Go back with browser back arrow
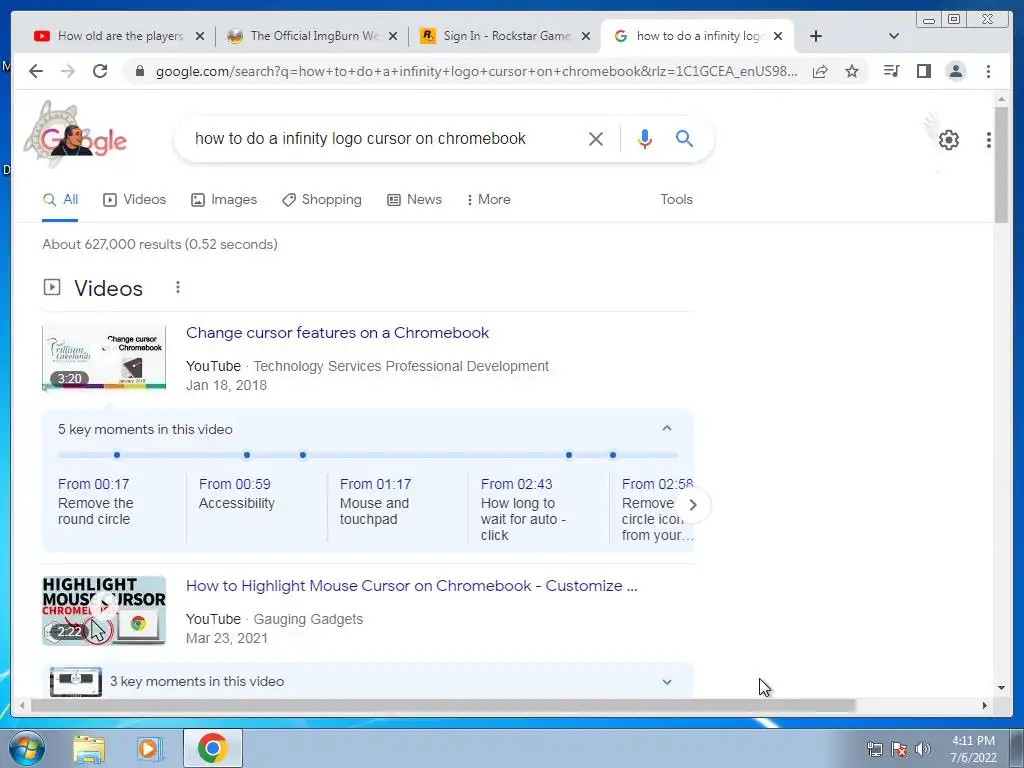Viewport: 1024px width, 768px height. point(36,71)
